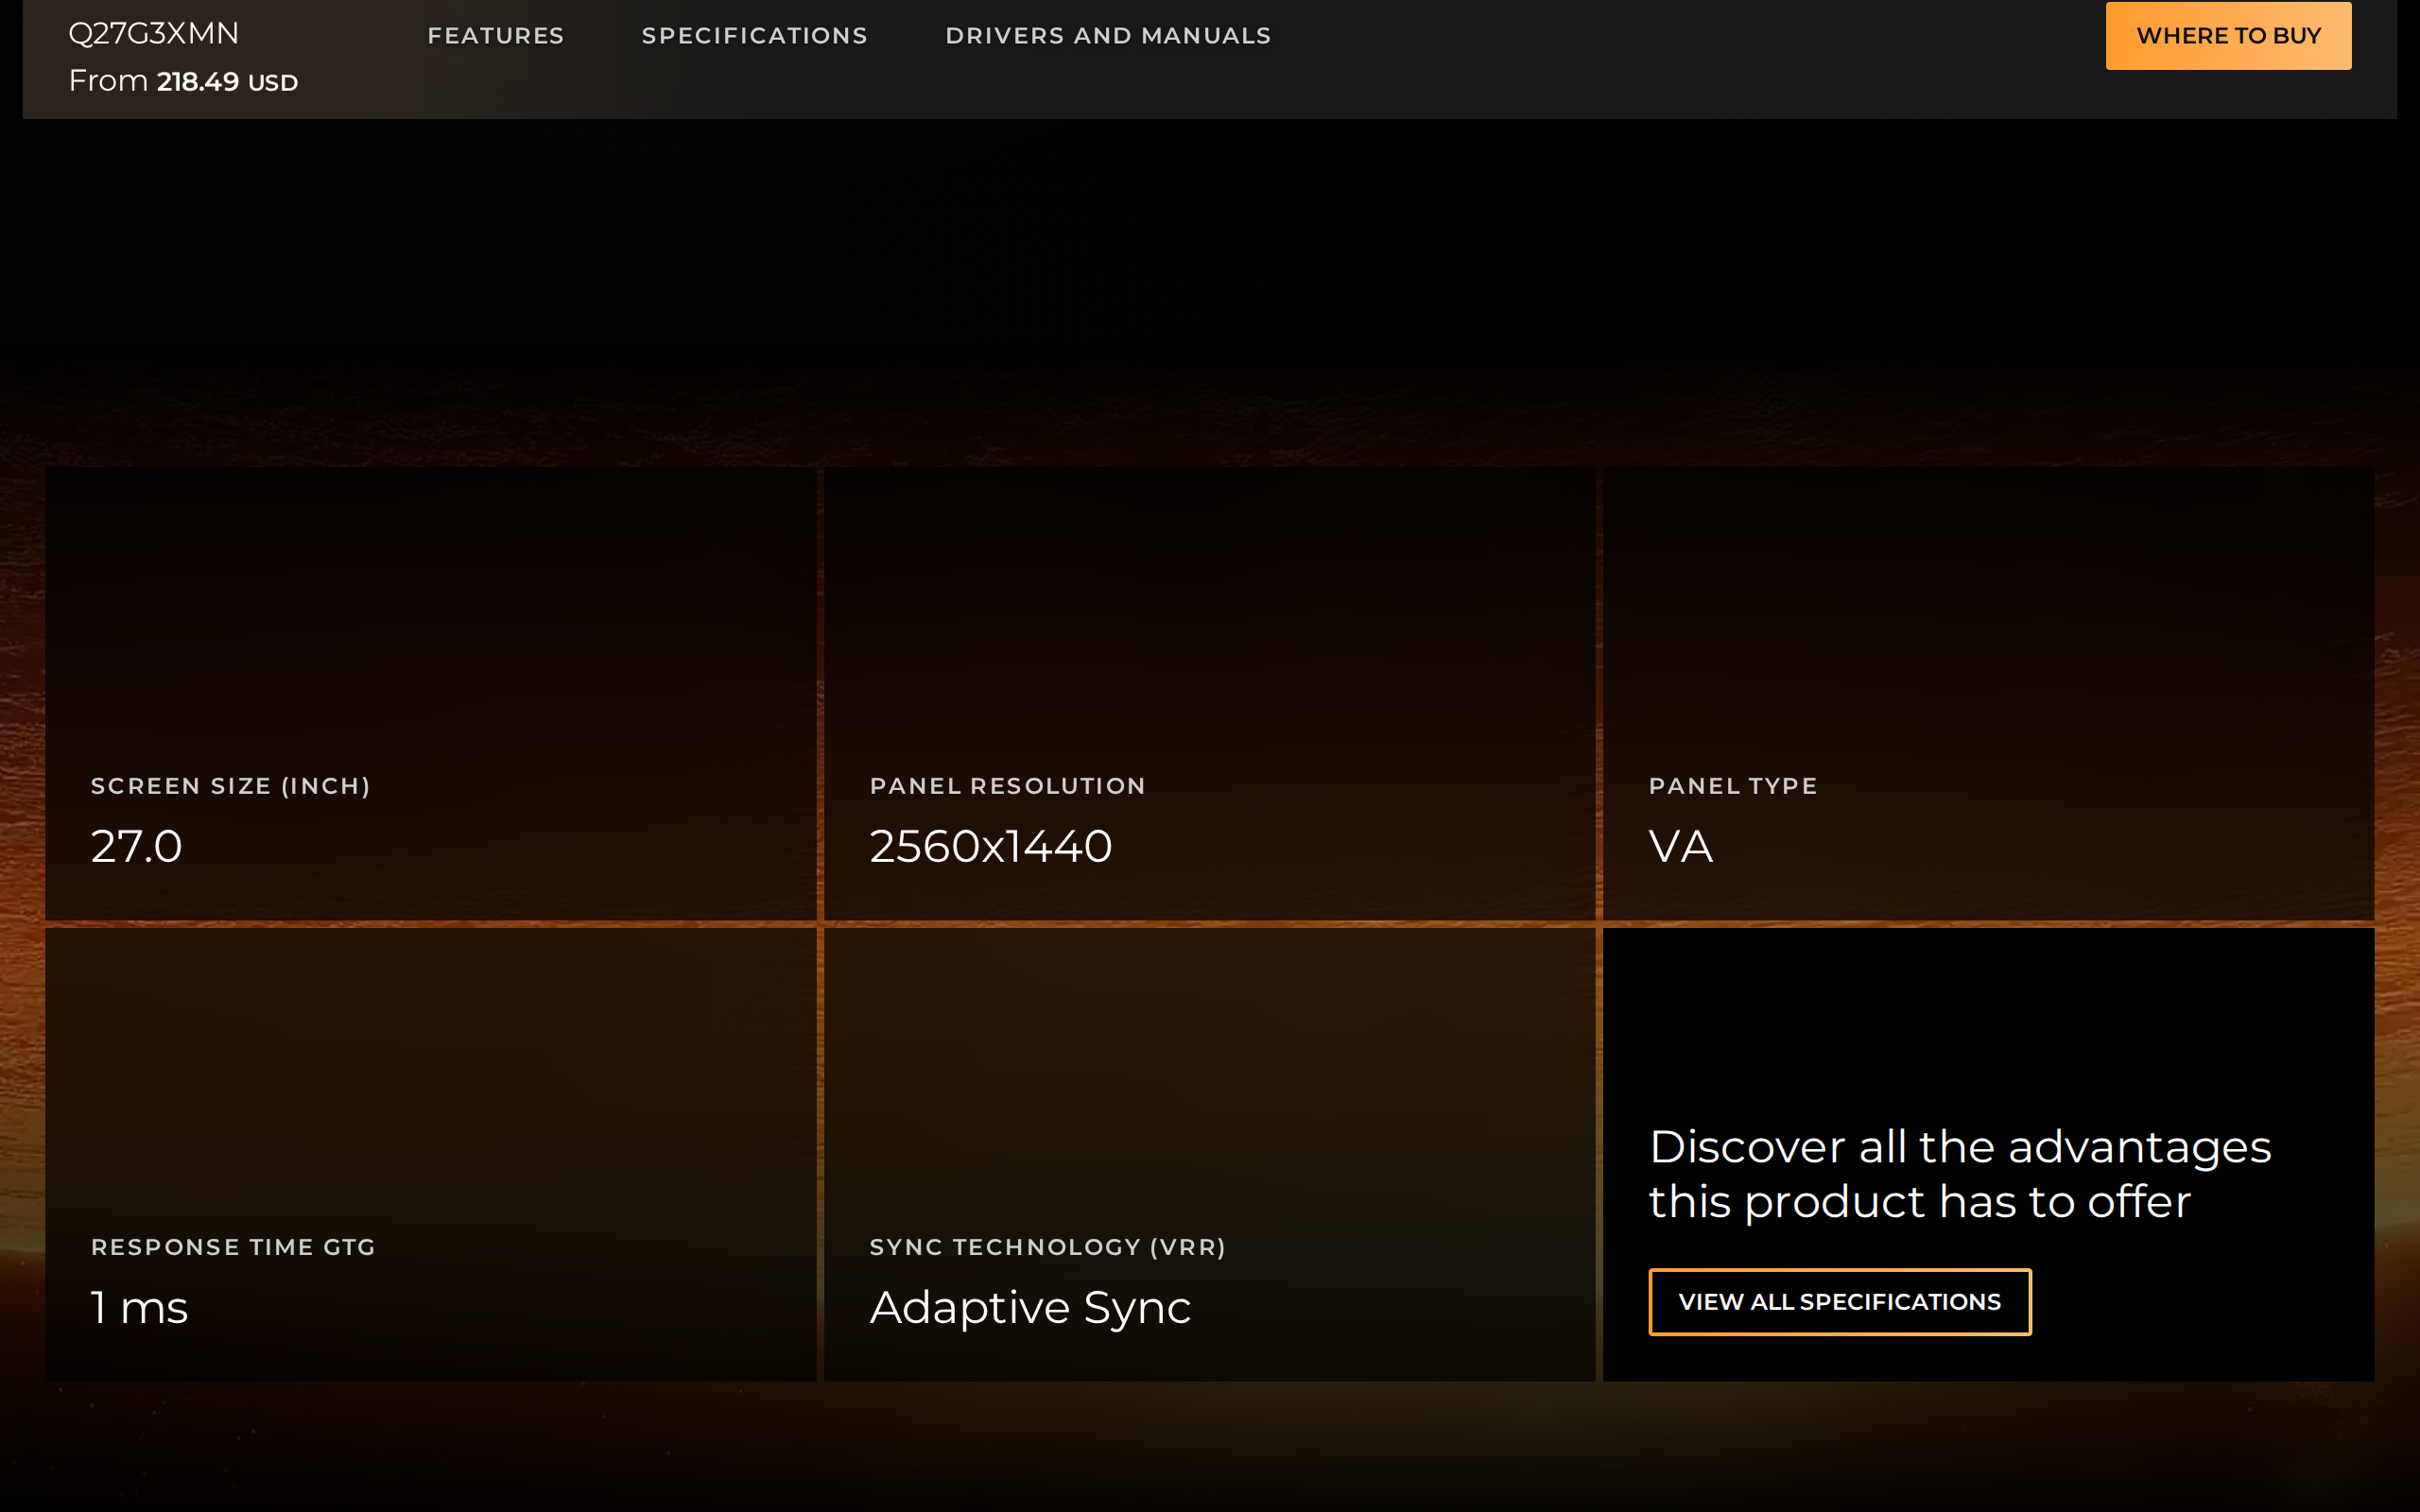Switch to the Specifications tab

pyautogui.click(x=755, y=36)
